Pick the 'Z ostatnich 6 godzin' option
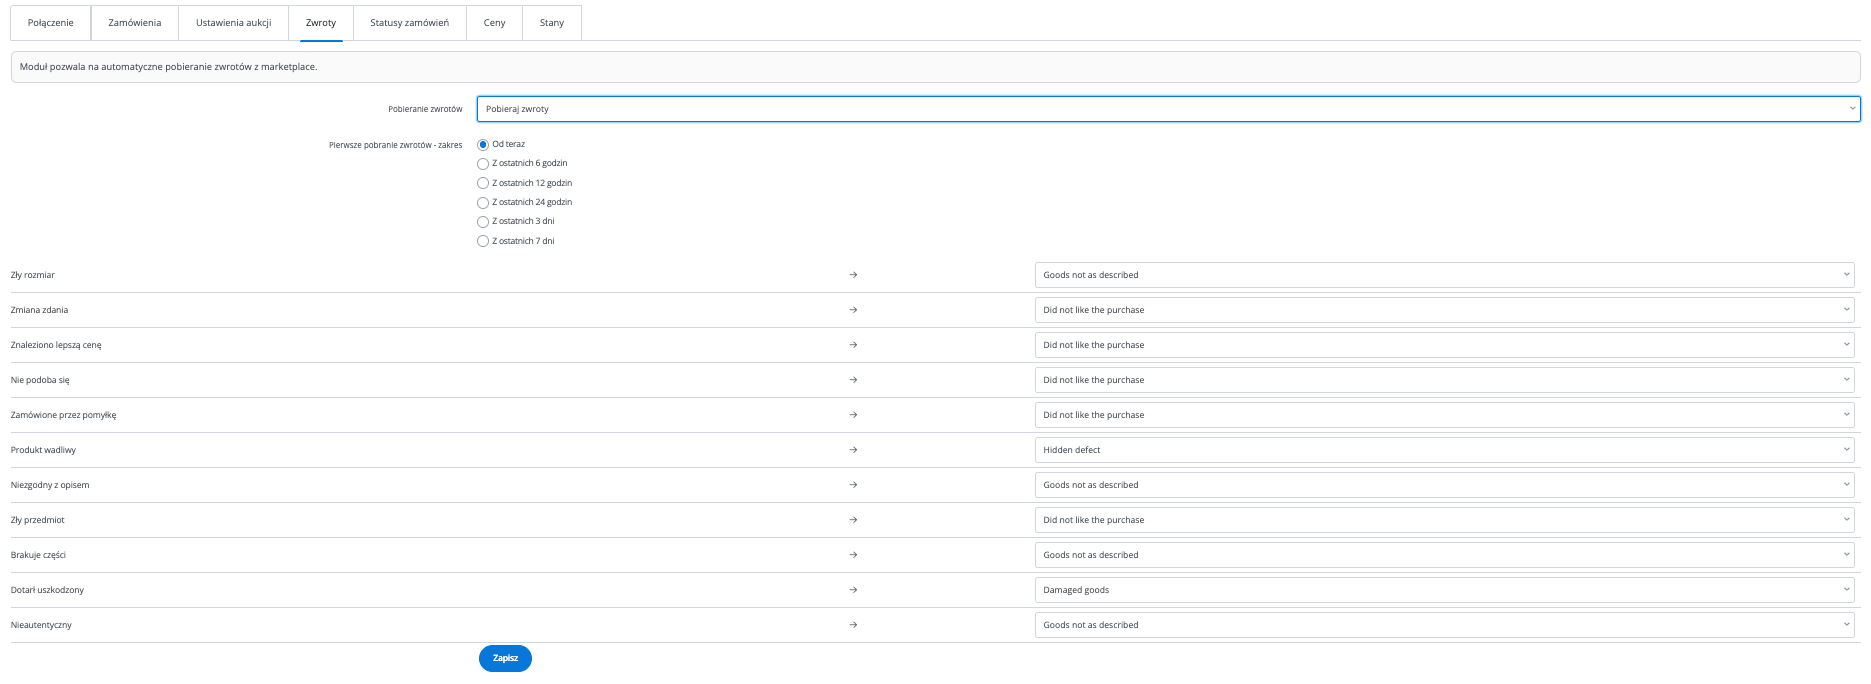 483,164
